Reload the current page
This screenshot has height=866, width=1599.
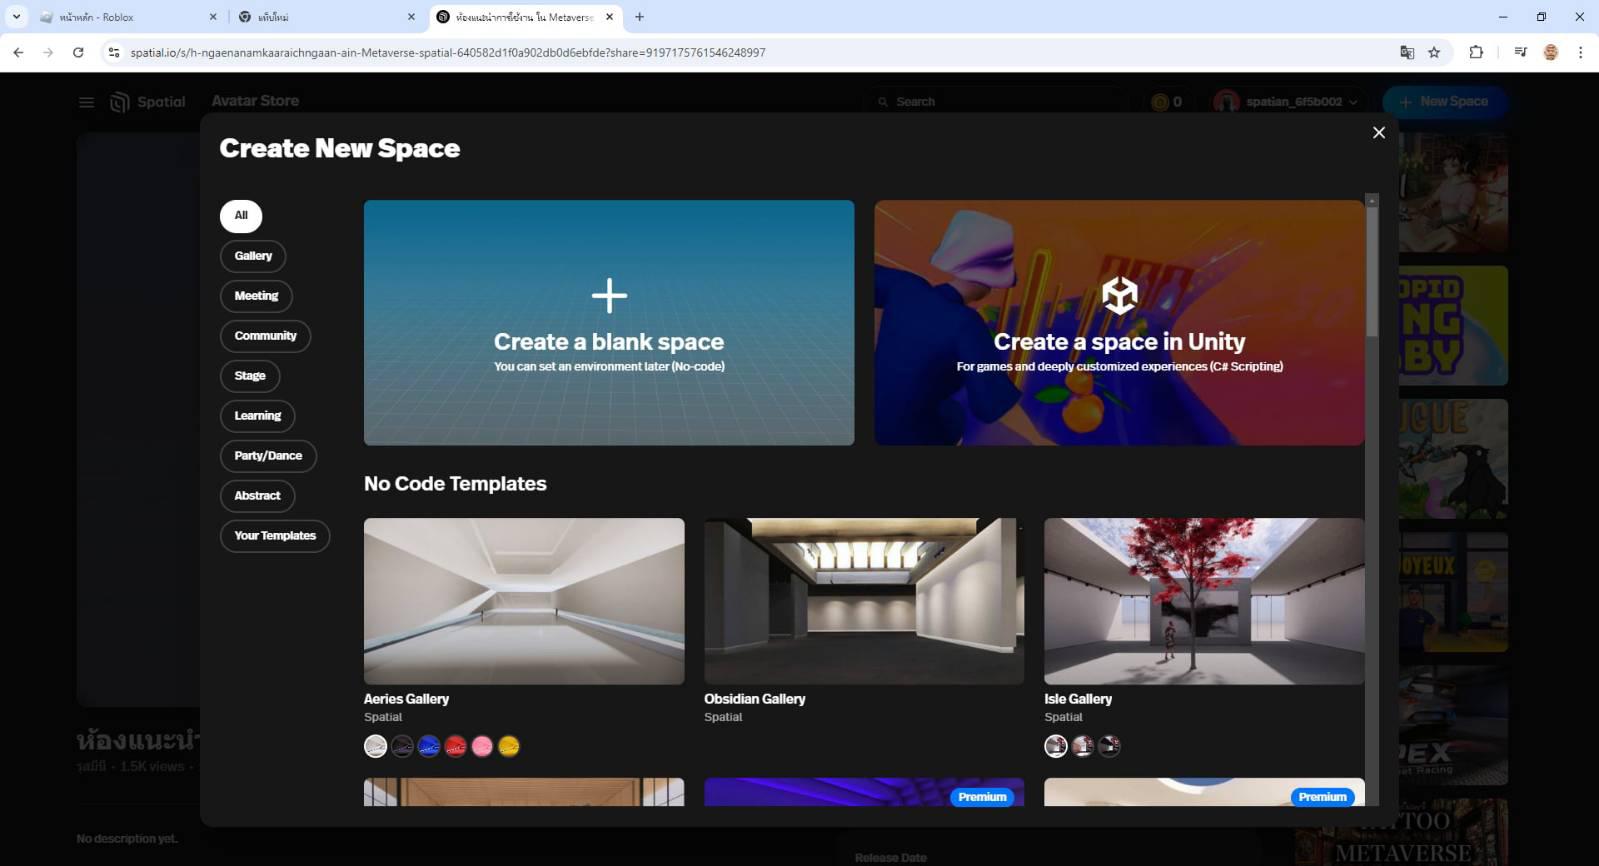(78, 52)
